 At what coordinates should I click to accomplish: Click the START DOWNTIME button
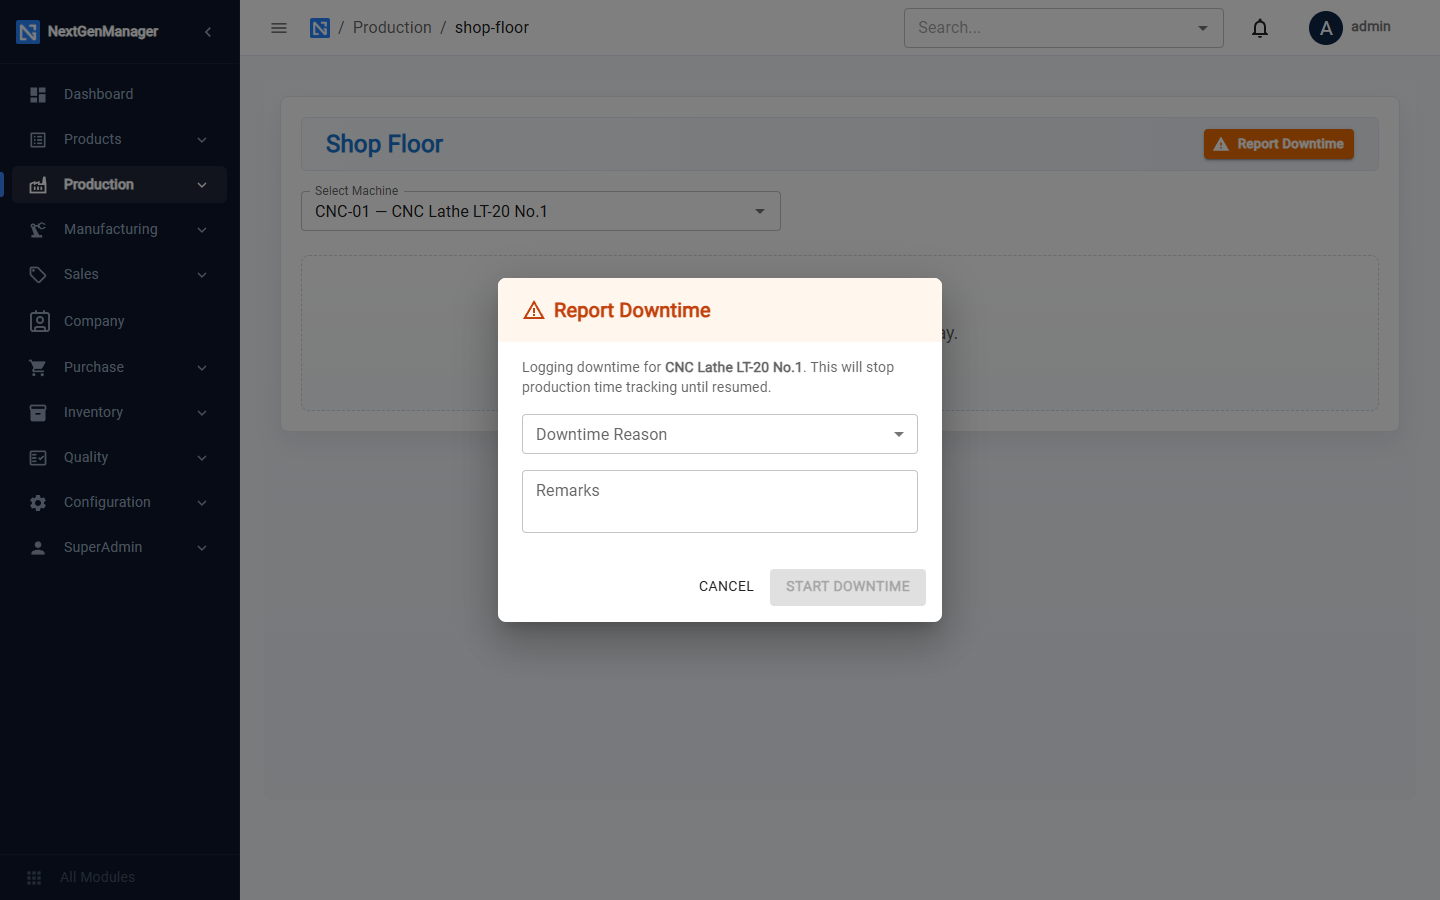click(x=848, y=587)
